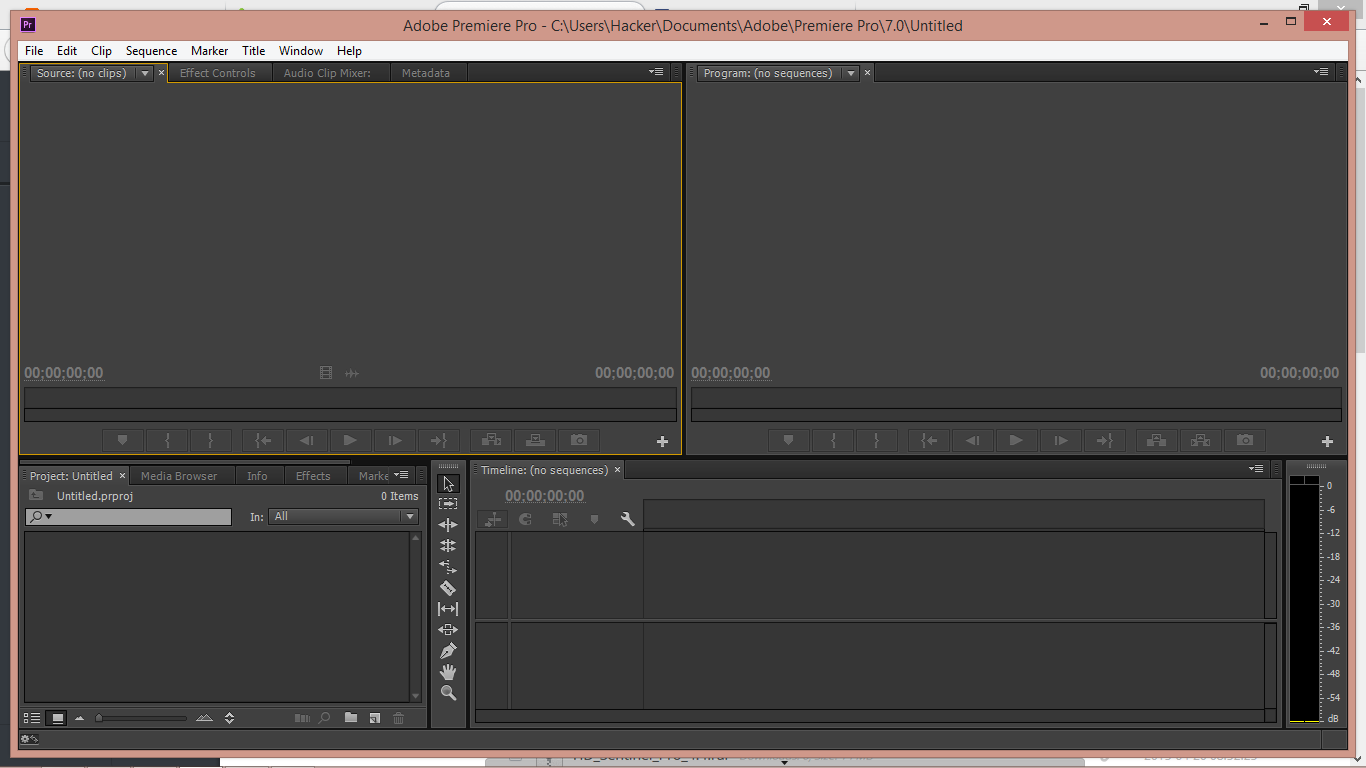
Task: Toggle Linked Selection in Timeline
Action: [560, 519]
